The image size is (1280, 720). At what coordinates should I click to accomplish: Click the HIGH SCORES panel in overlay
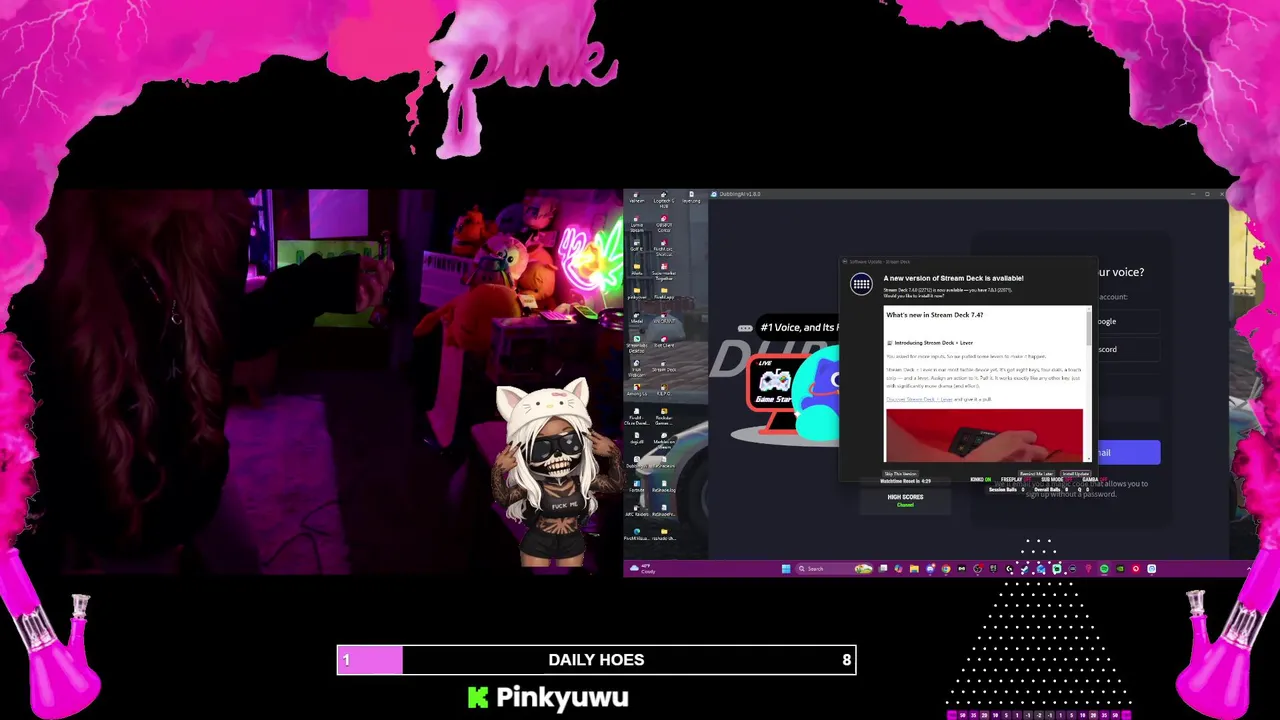click(x=905, y=500)
